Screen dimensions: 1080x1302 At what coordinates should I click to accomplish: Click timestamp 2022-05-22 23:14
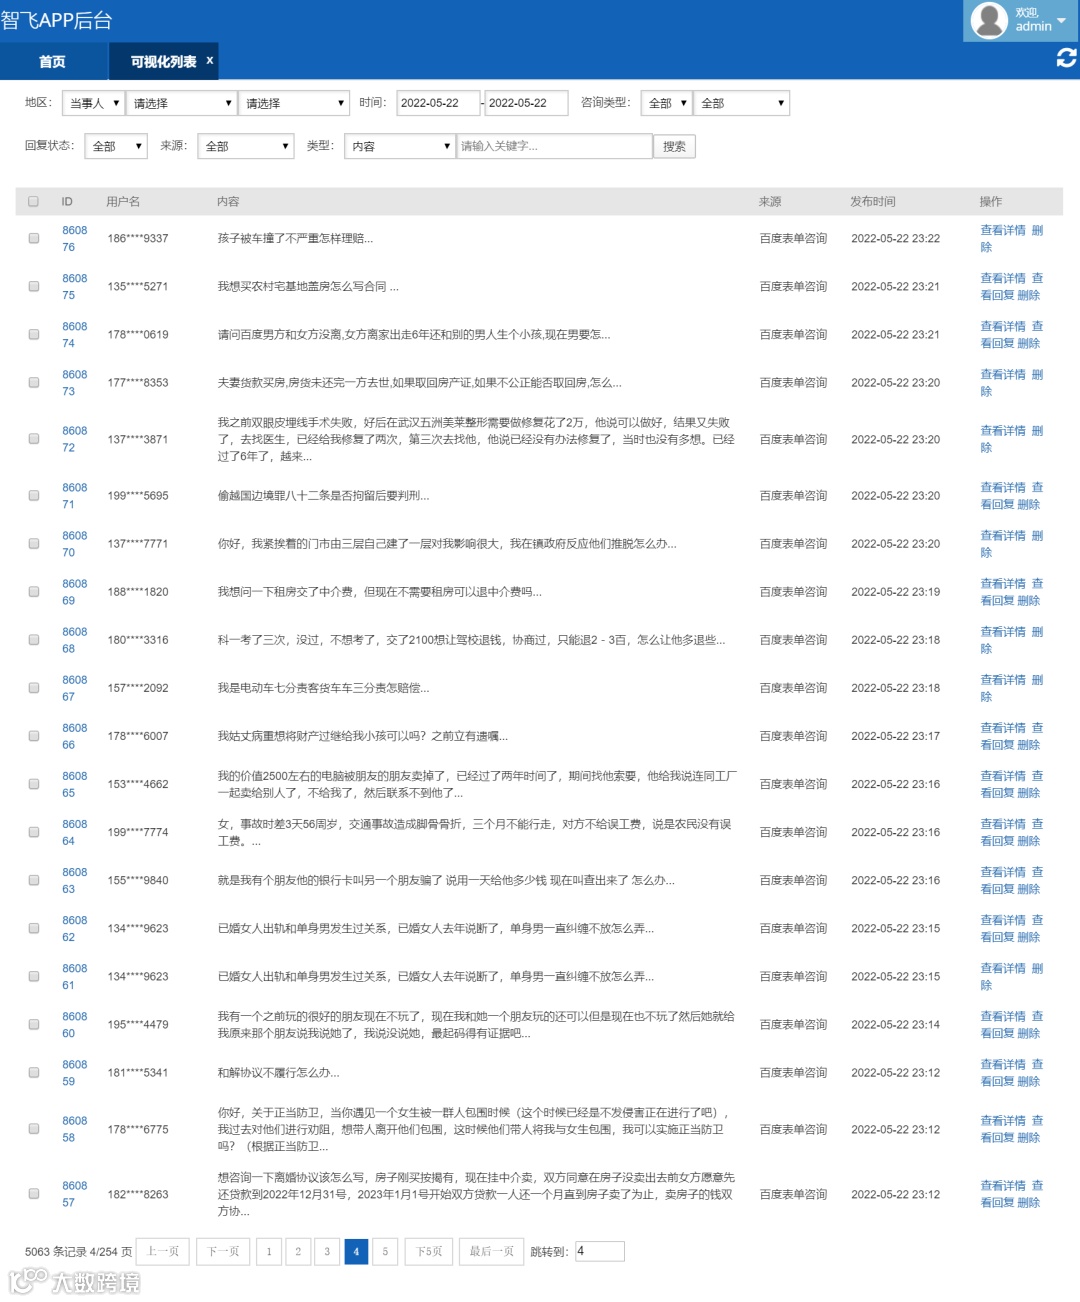coord(895,1025)
